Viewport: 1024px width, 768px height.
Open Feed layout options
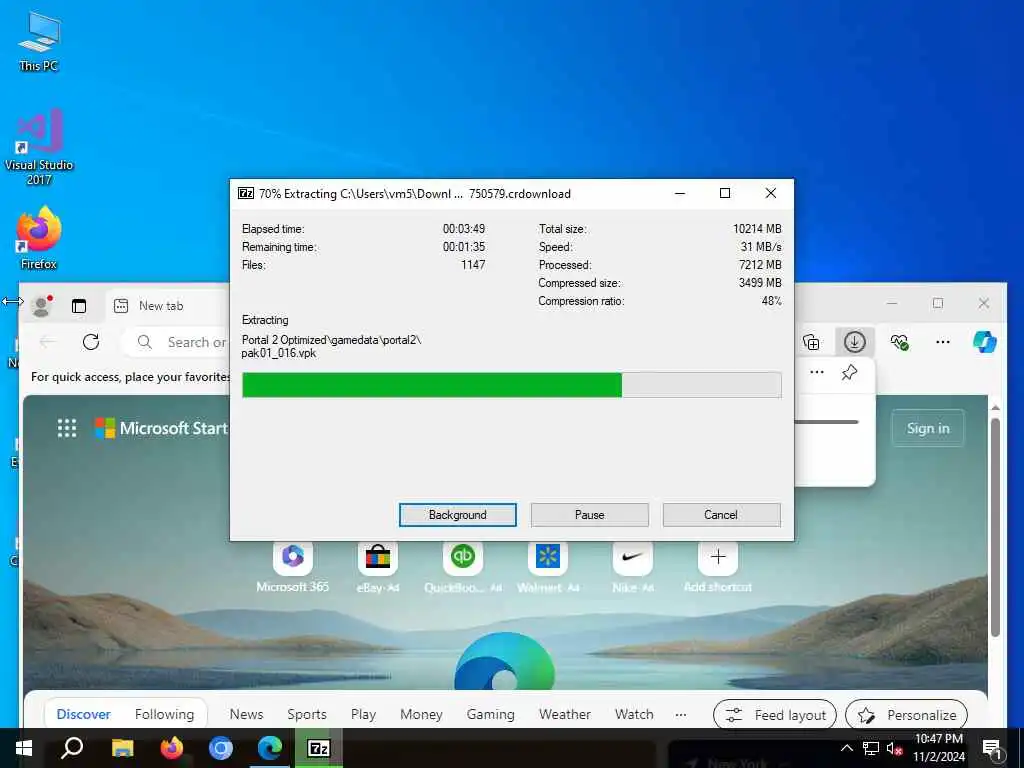tap(776, 715)
